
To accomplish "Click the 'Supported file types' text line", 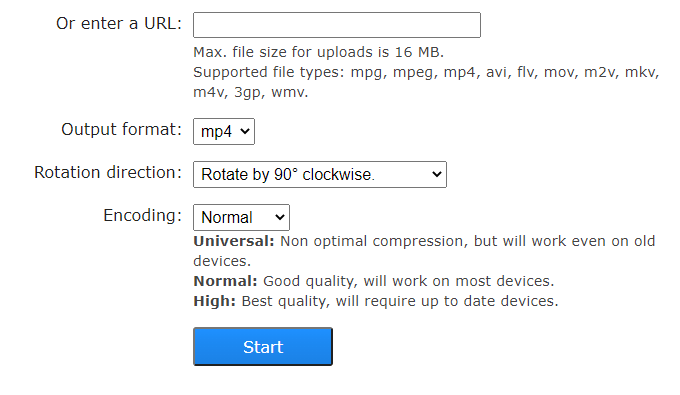I will pos(426,72).
